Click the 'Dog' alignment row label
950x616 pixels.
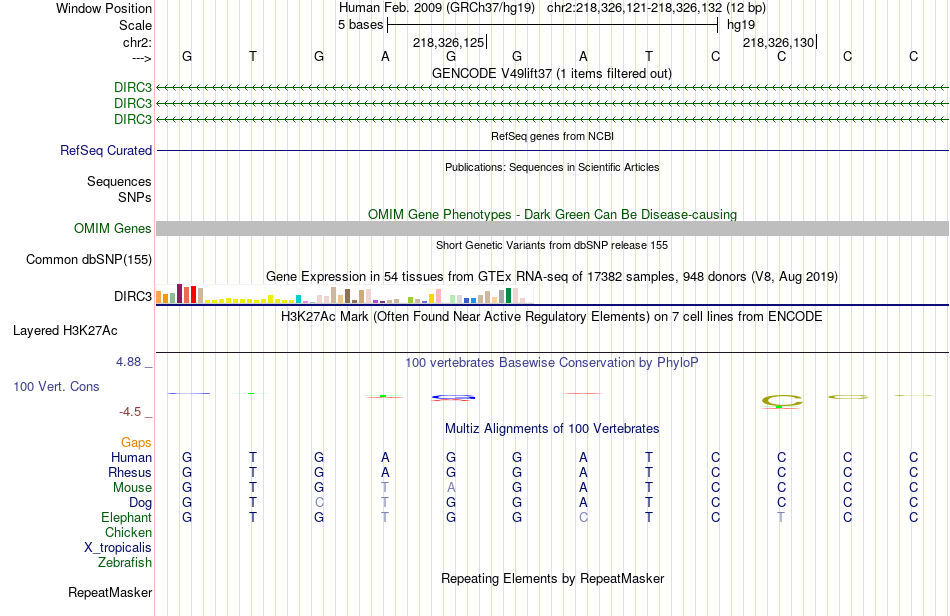[x=140, y=503]
